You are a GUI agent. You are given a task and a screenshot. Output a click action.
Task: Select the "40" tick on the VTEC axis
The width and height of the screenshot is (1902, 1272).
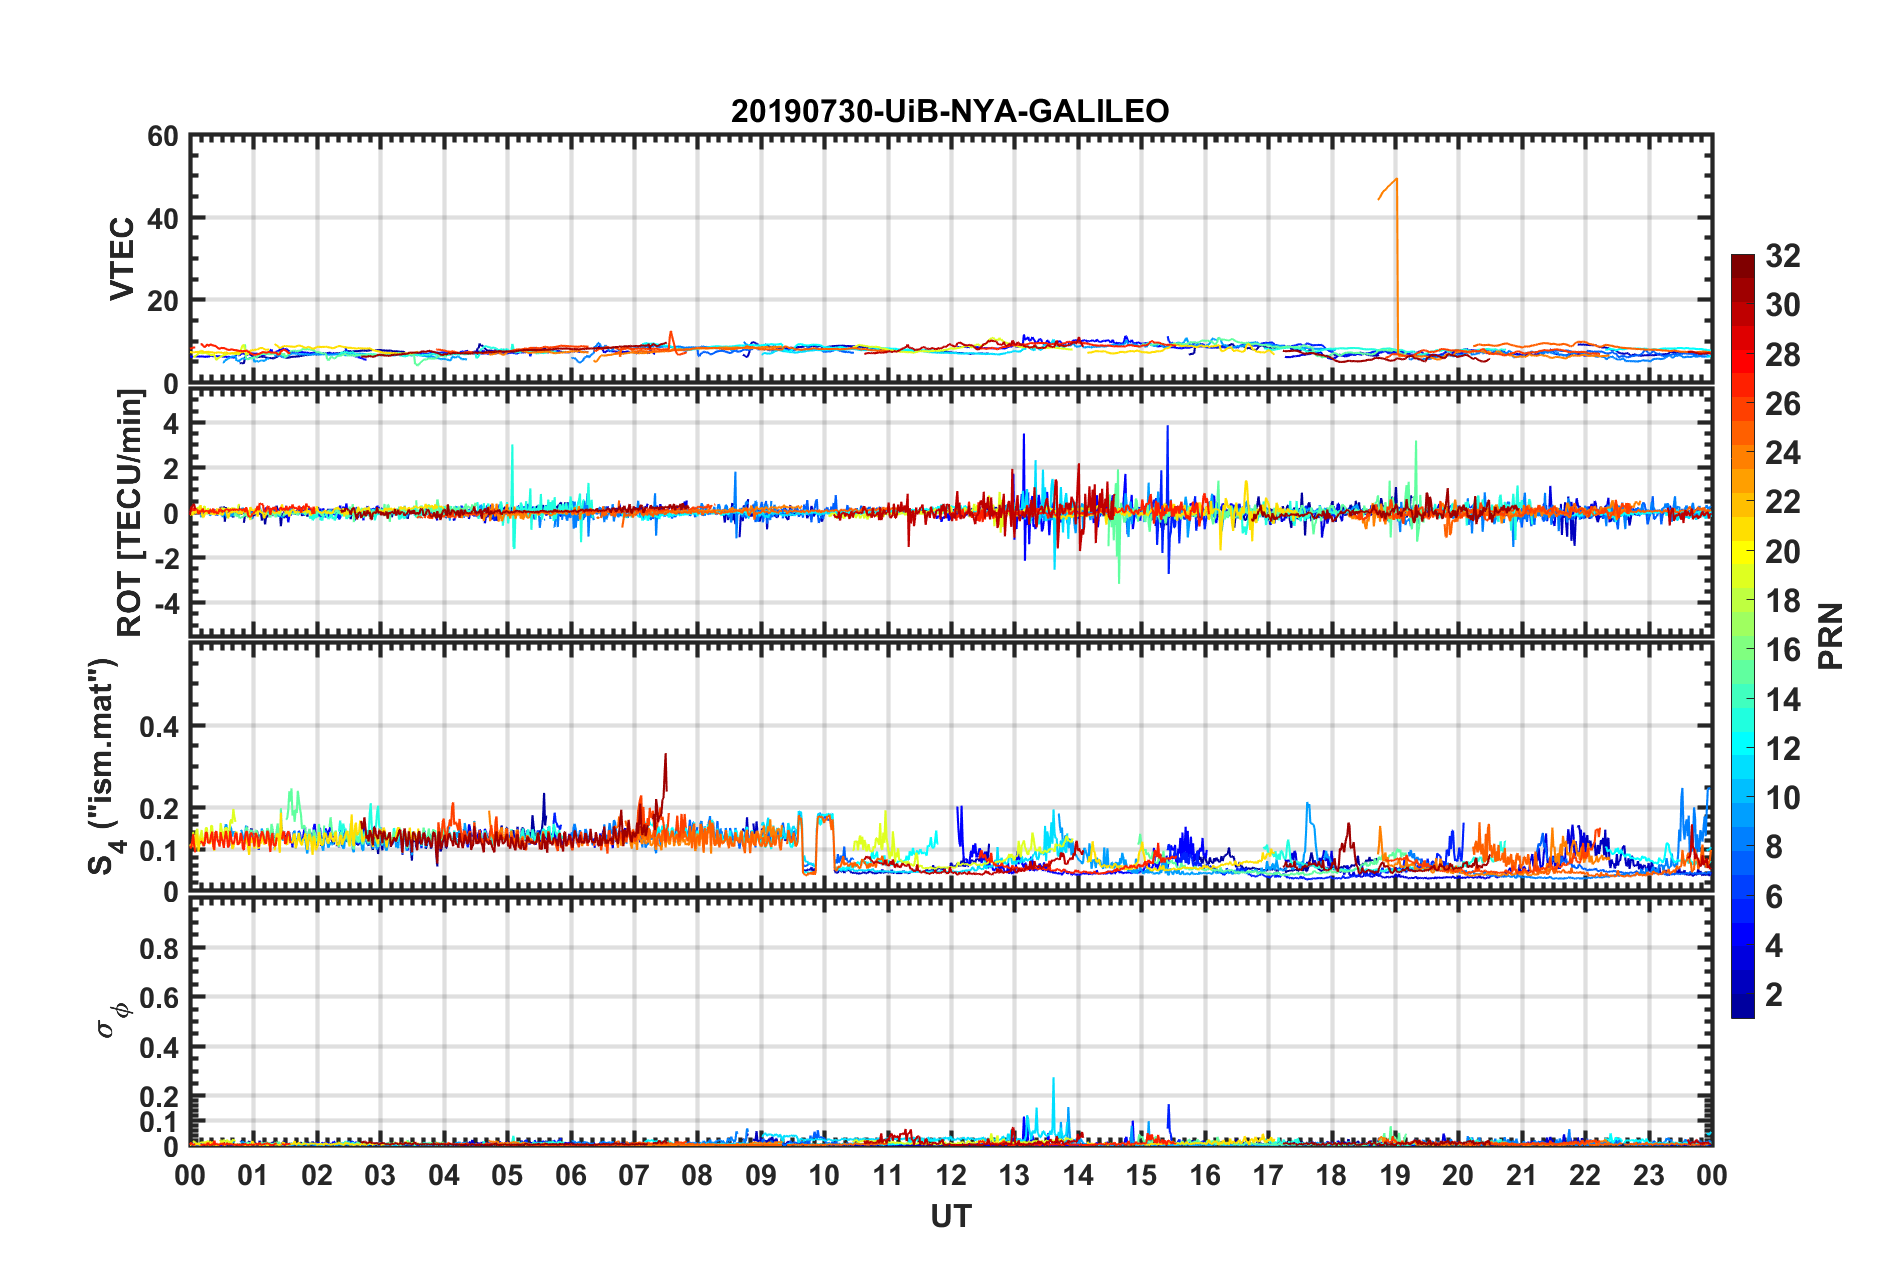(163, 218)
